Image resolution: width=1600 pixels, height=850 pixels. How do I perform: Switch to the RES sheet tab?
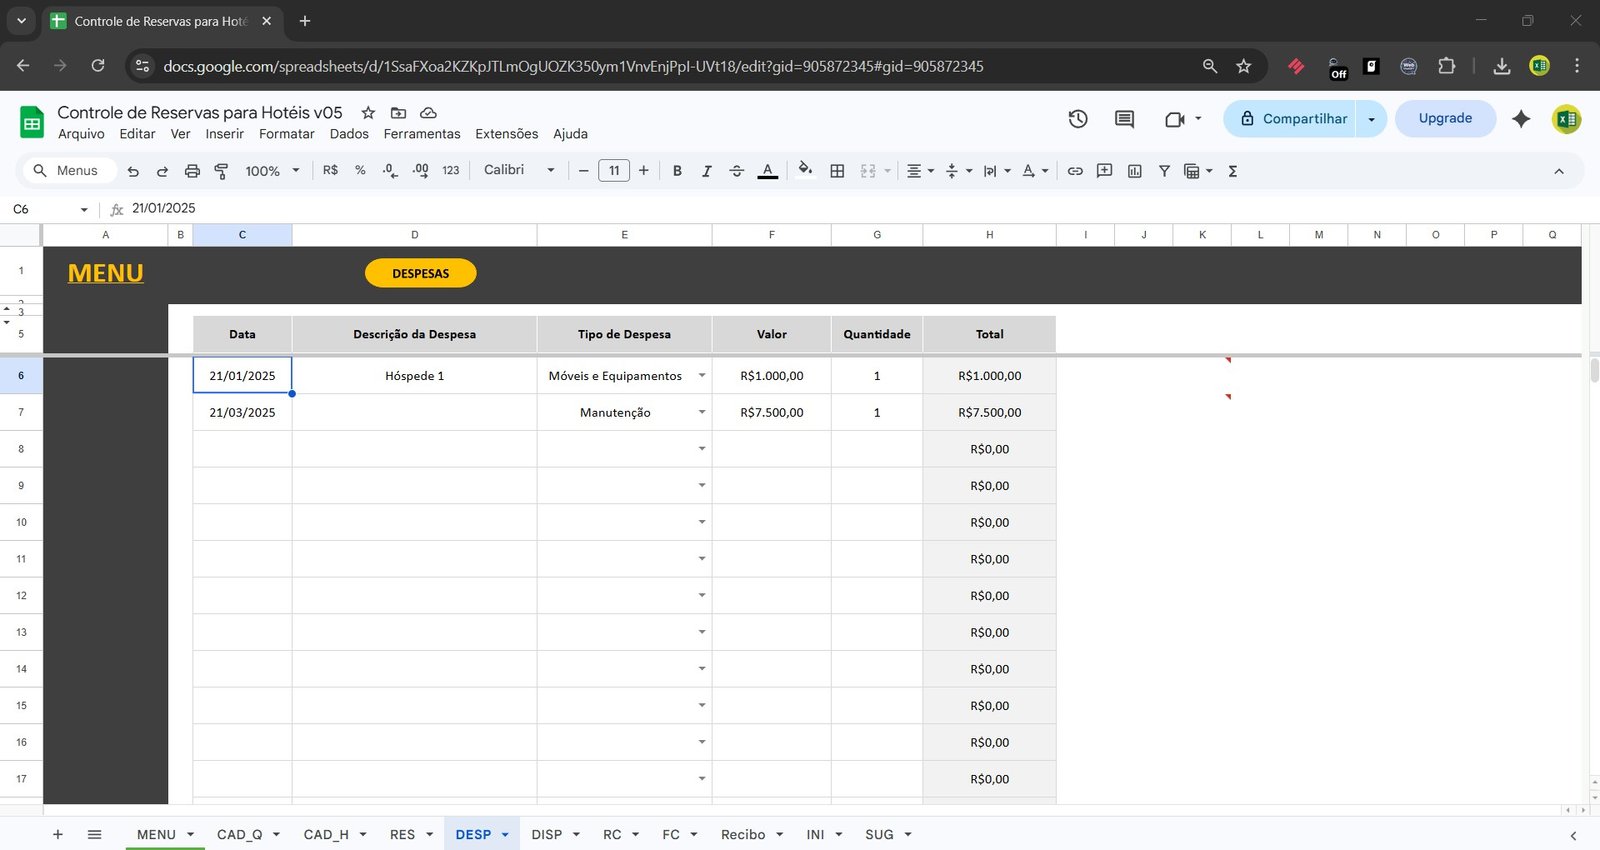[402, 834]
